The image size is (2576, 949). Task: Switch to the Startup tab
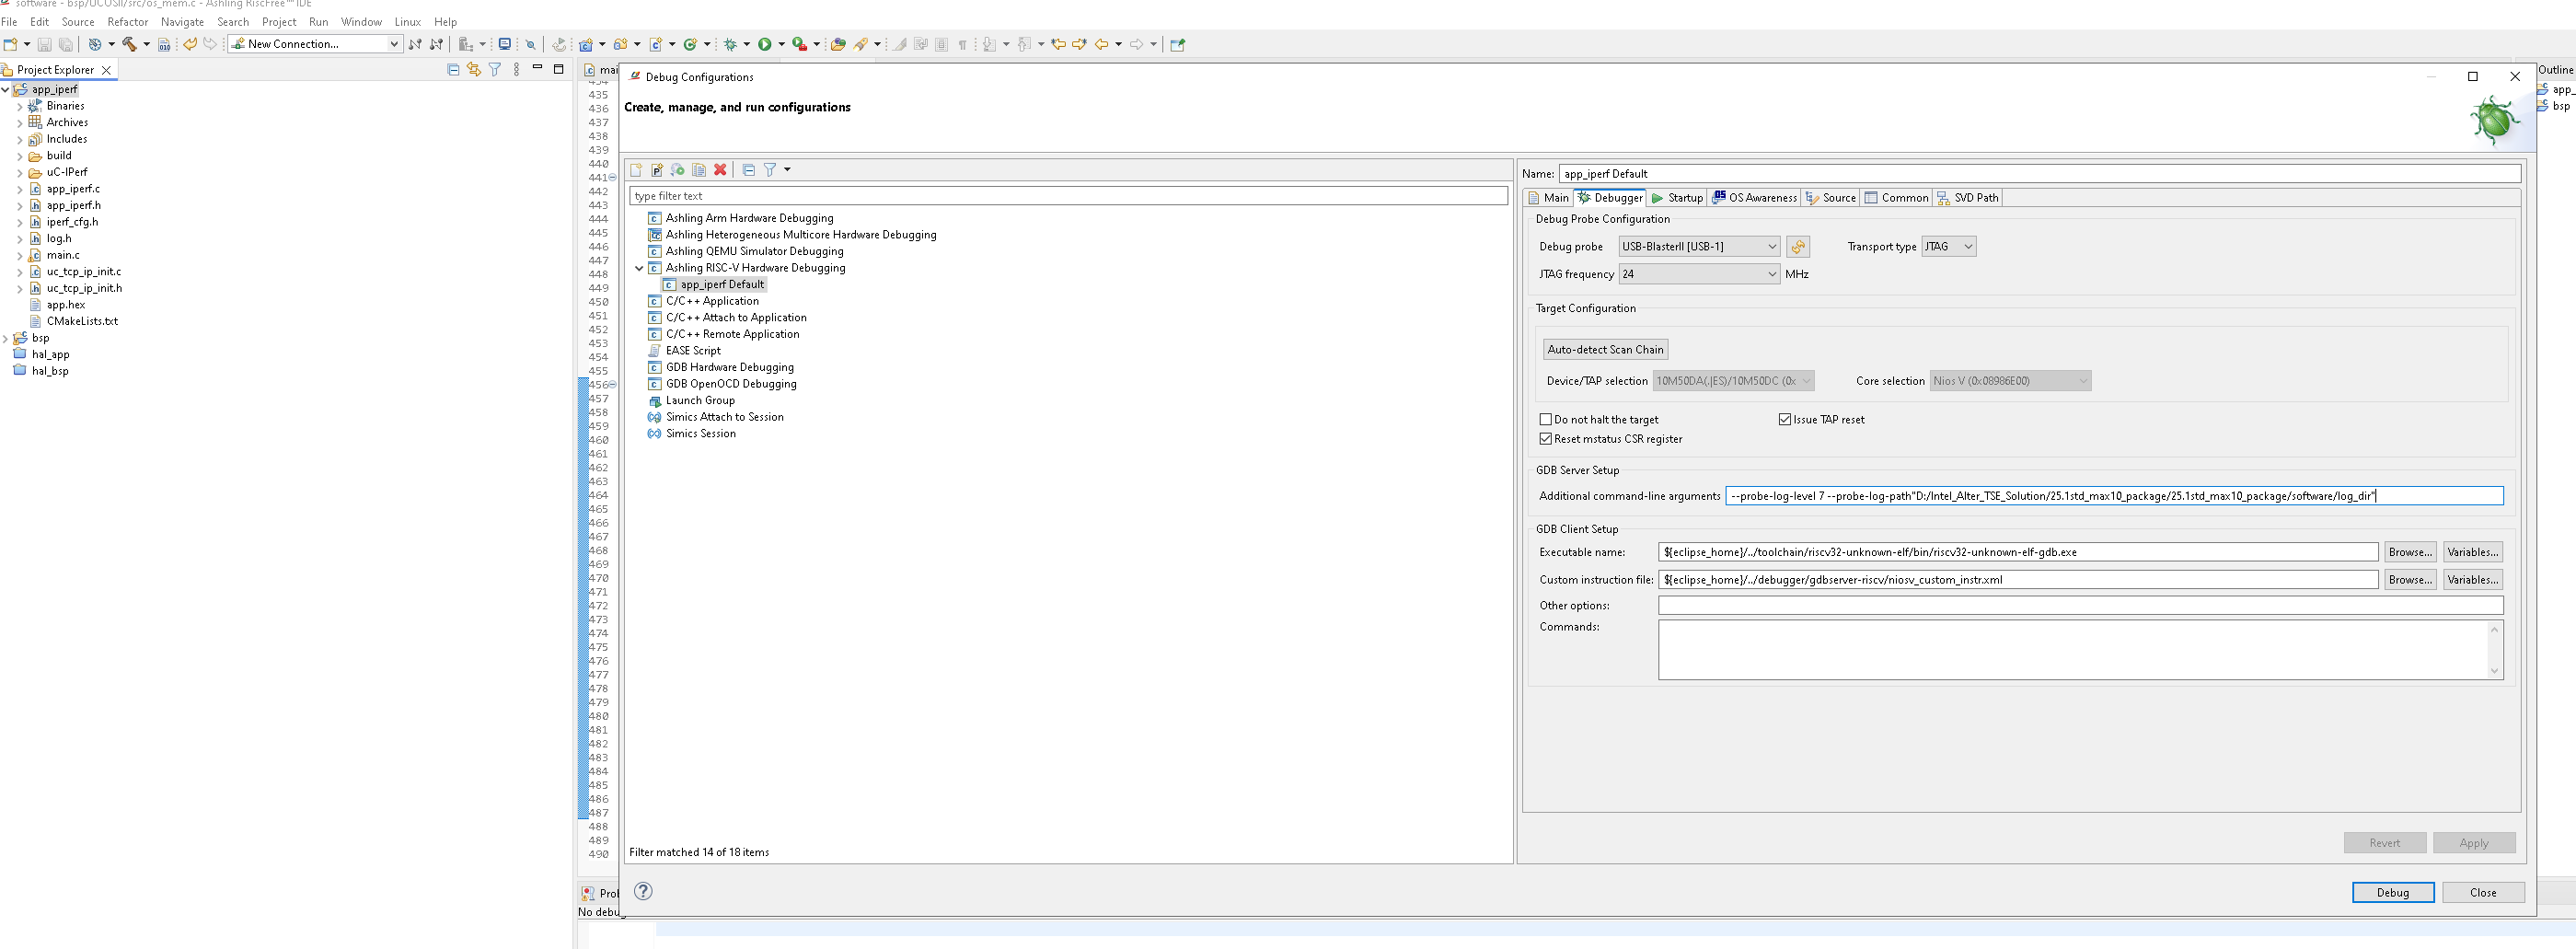coord(1677,198)
